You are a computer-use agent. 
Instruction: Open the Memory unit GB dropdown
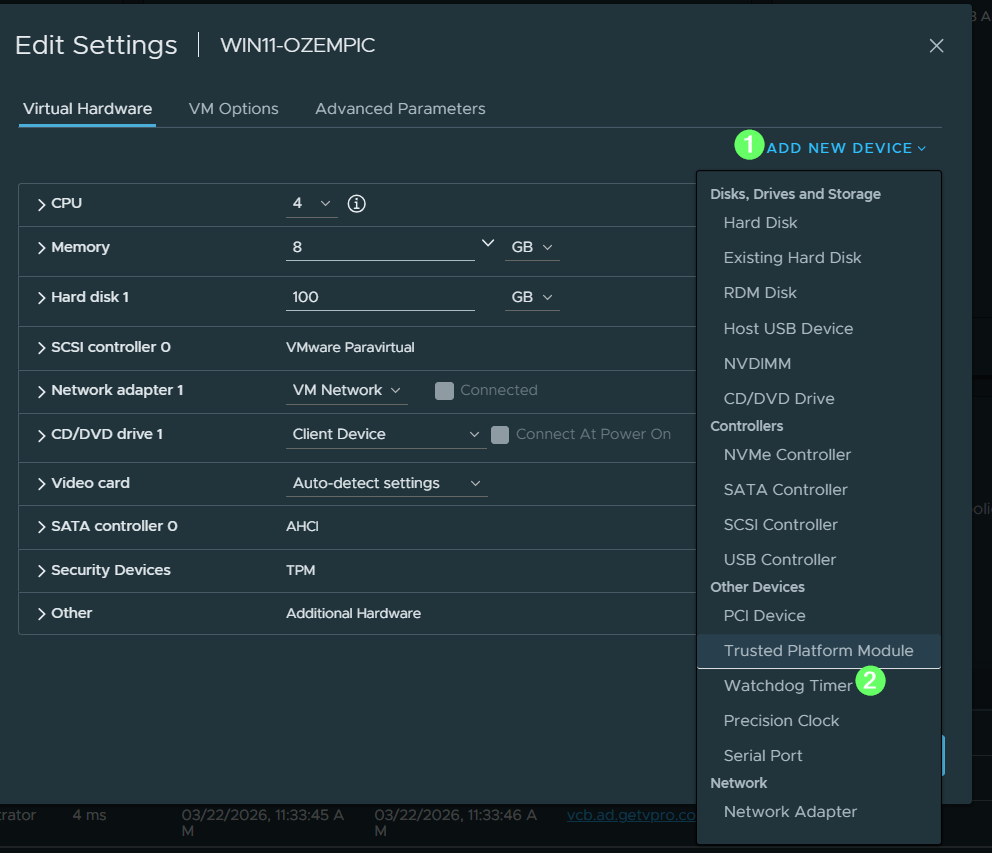point(532,247)
